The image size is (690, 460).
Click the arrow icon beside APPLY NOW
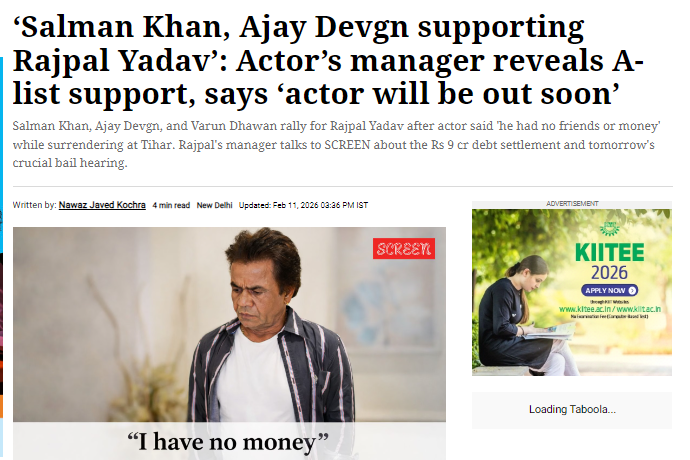pyautogui.click(x=632, y=290)
